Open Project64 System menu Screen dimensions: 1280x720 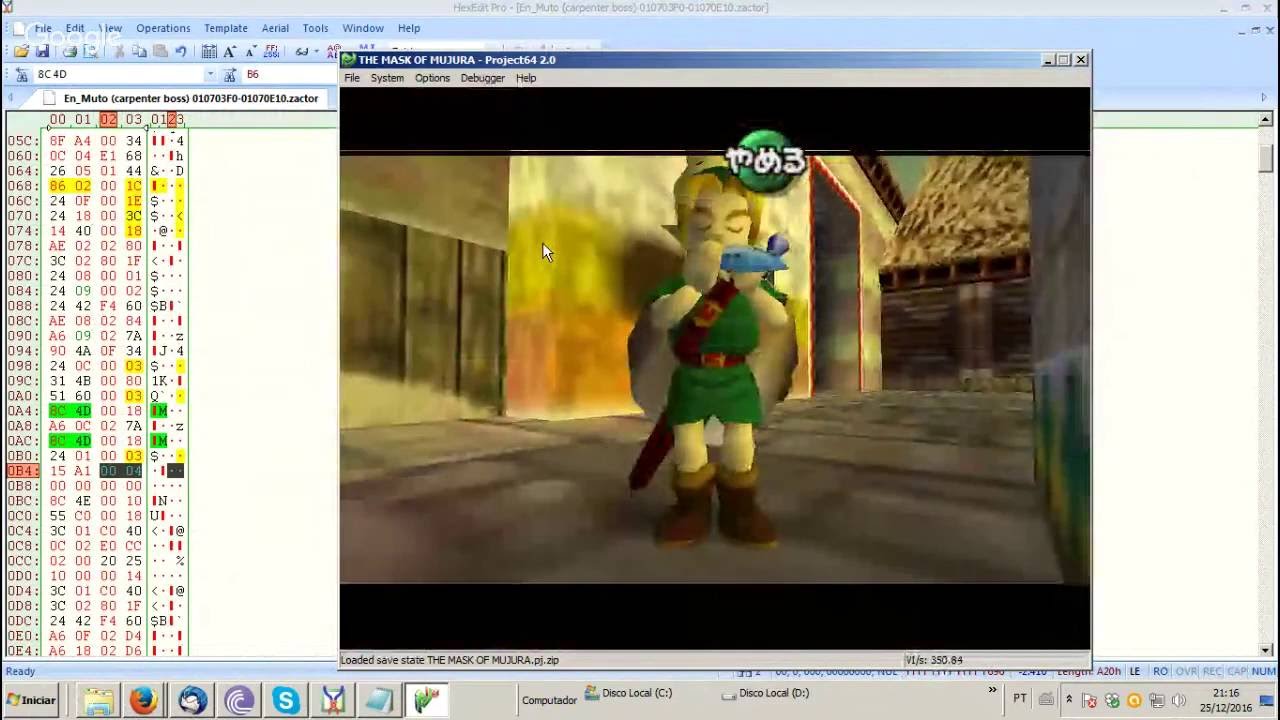(387, 78)
